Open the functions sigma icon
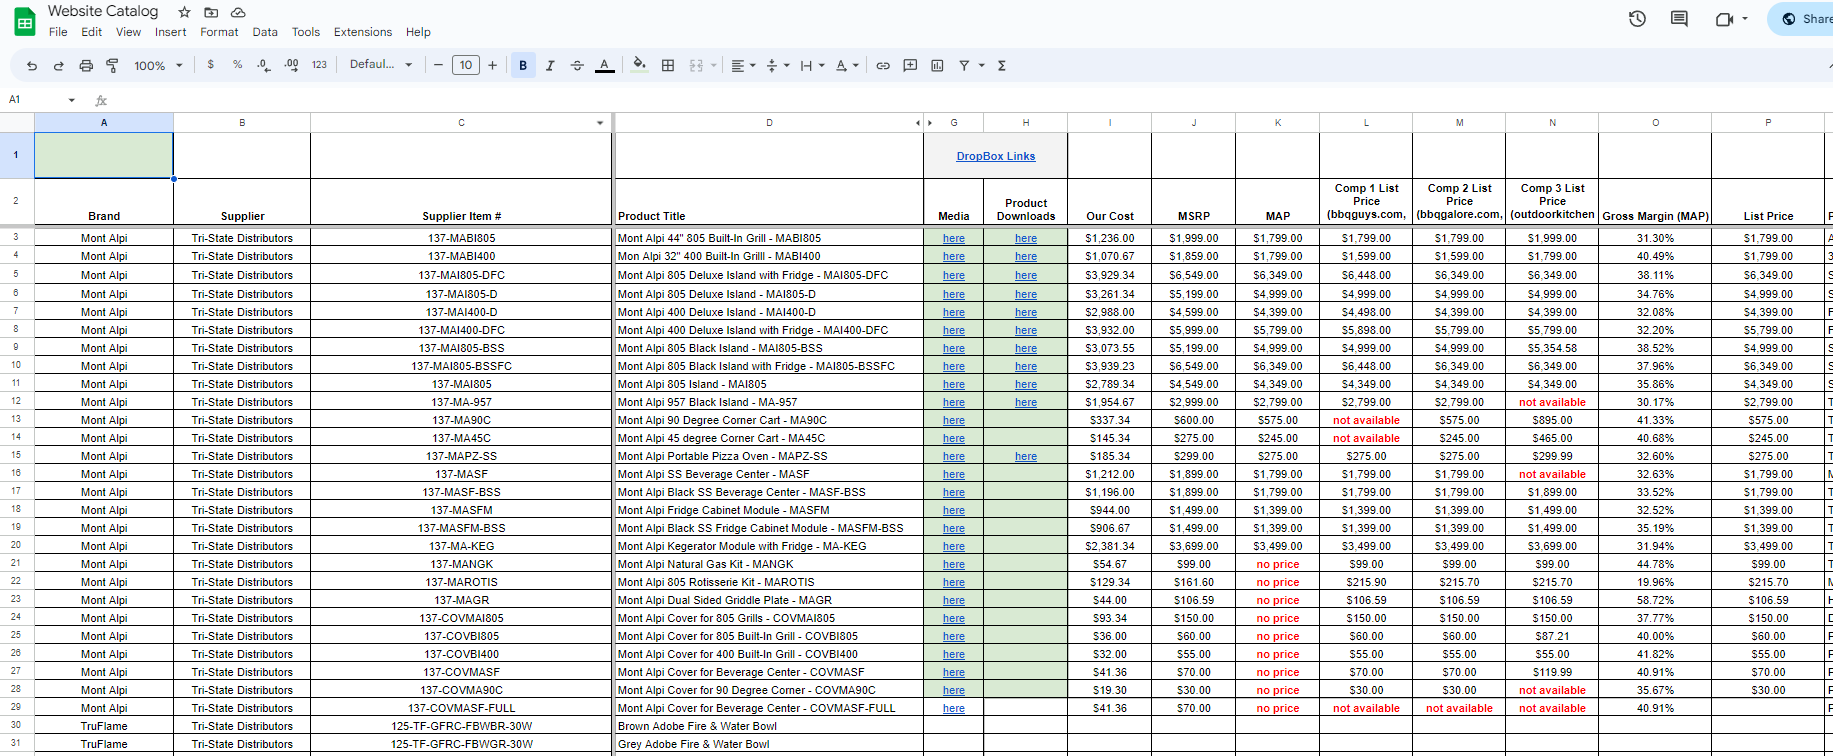Image resolution: width=1833 pixels, height=756 pixels. coord(1001,66)
